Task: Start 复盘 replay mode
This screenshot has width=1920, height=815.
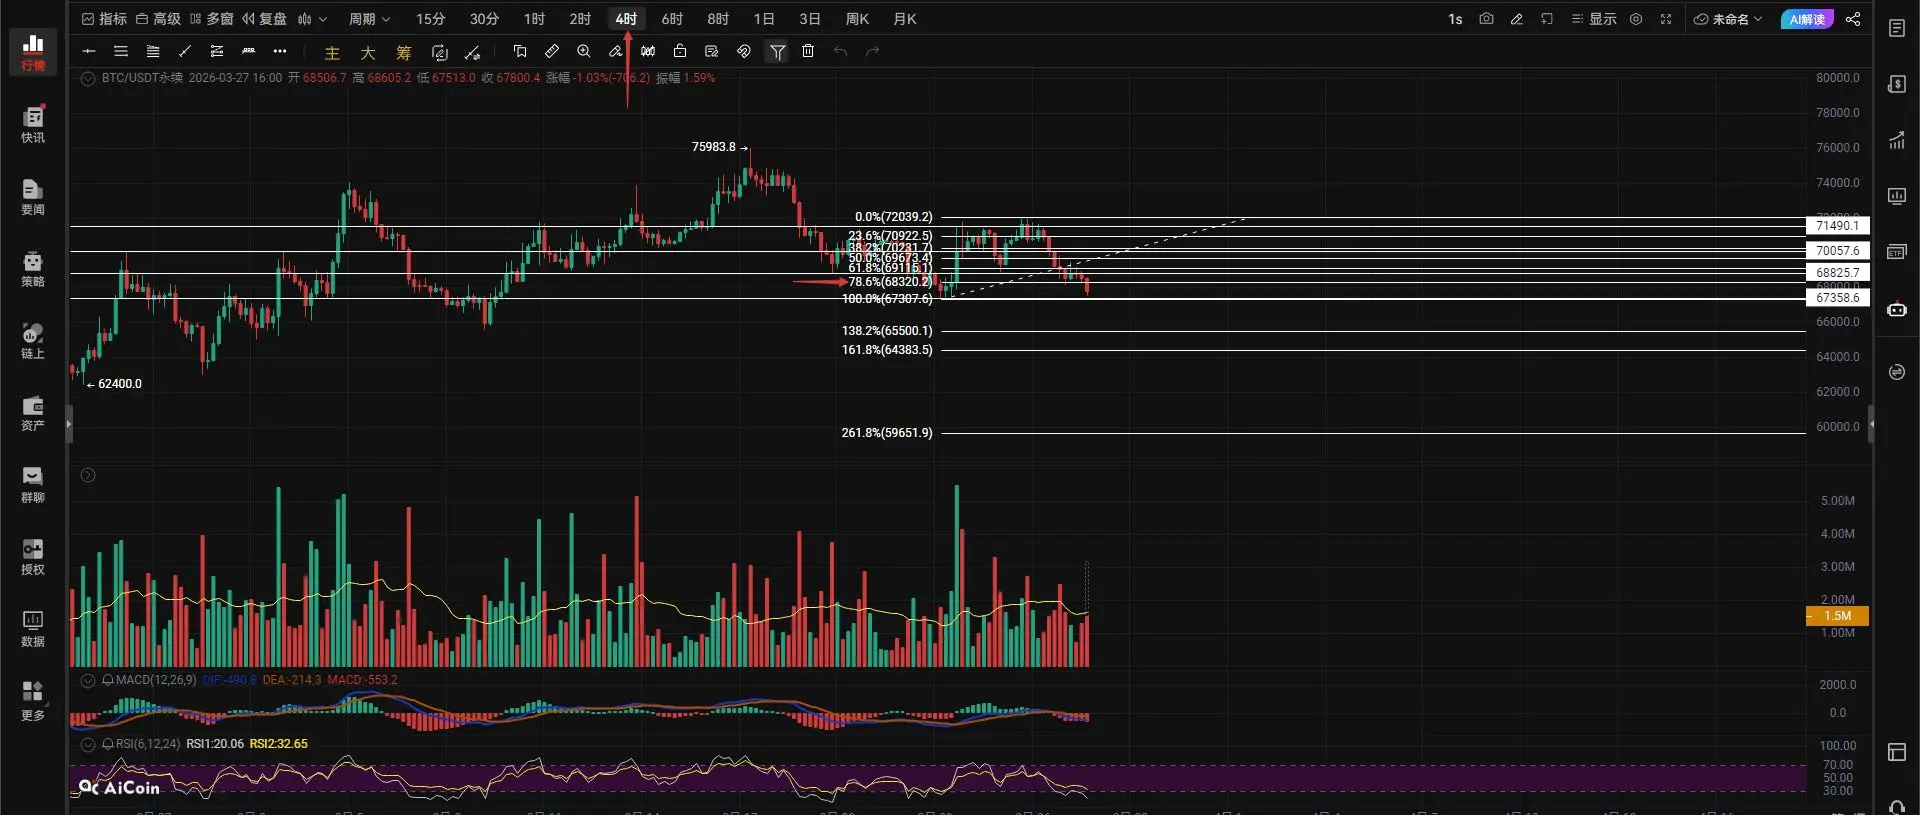Action: [x=265, y=19]
